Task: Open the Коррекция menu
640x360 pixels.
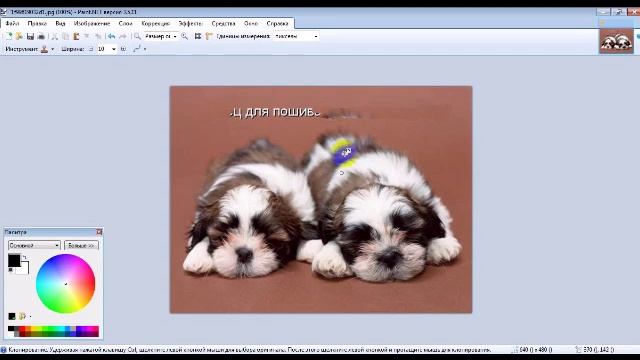Action: (156, 24)
